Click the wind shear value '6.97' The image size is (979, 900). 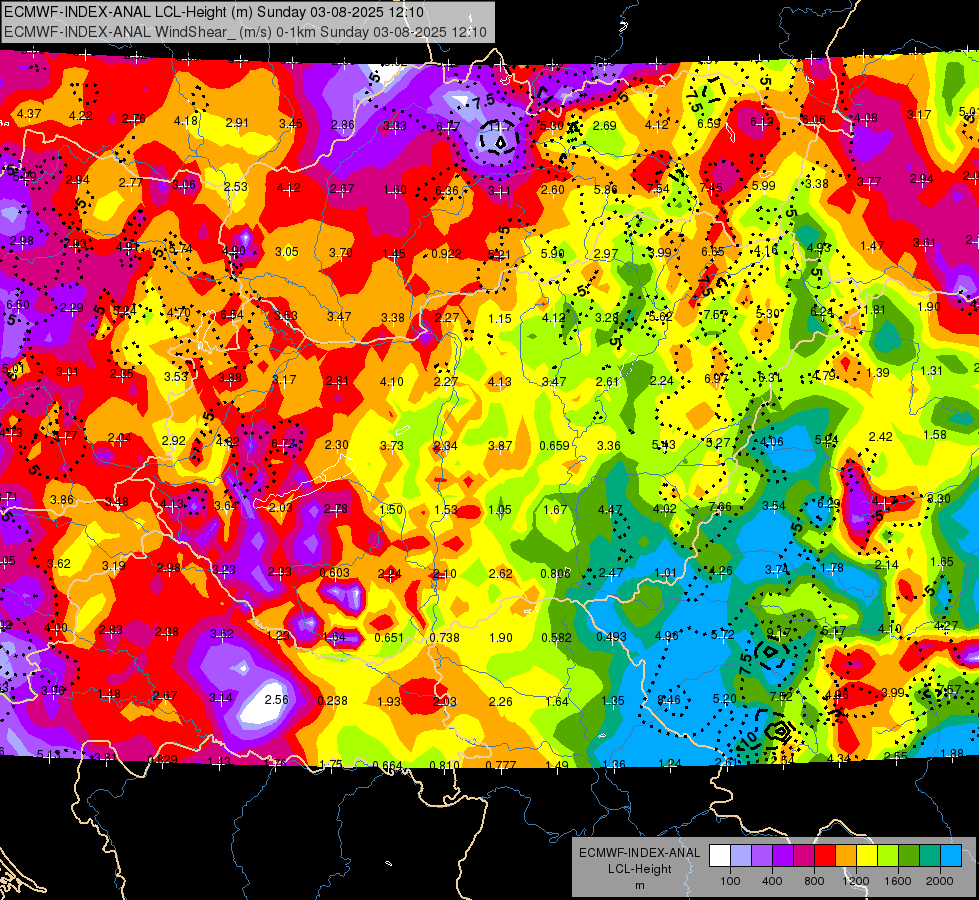(716, 378)
